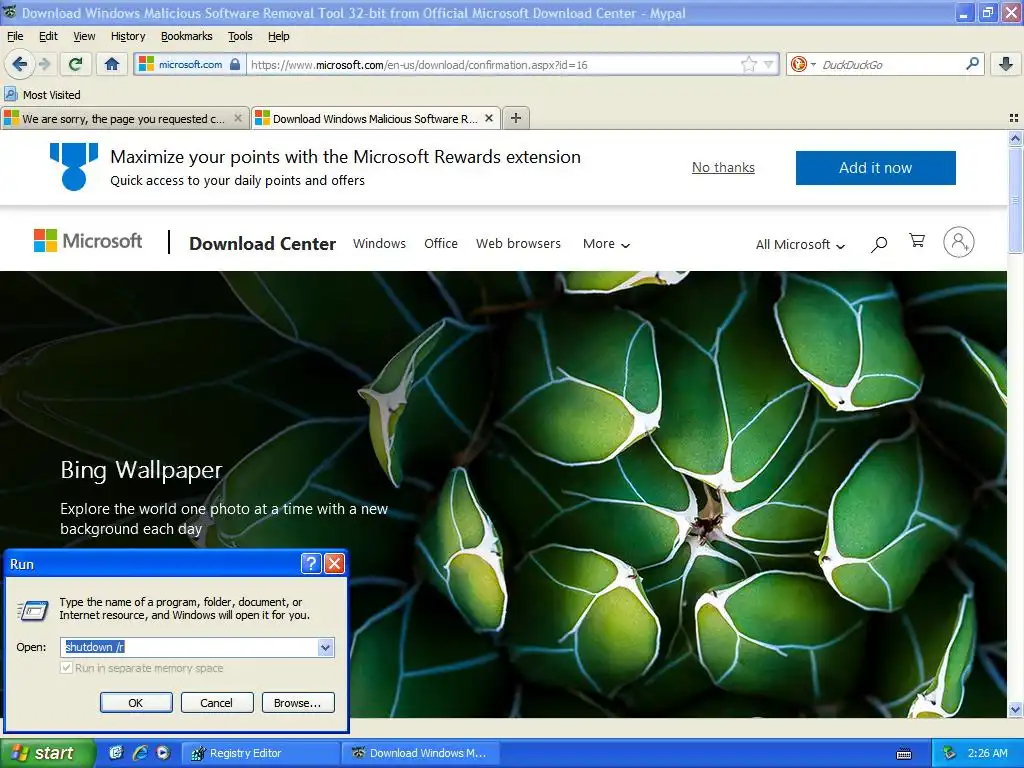Close the Run dialog with red X
The image size is (1024, 768).
[x=334, y=564]
